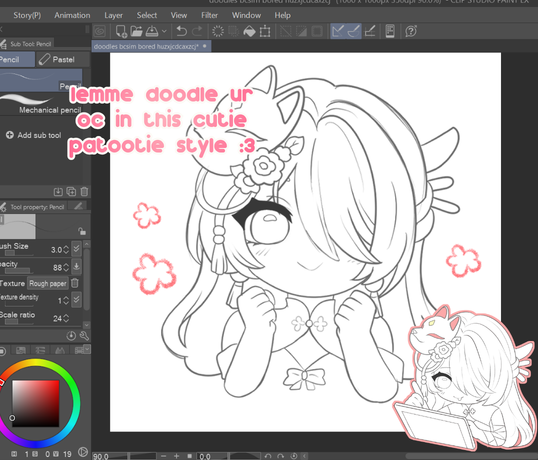538x460 pixels.
Task: Redo the last undone action
Action: coord(197,32)
